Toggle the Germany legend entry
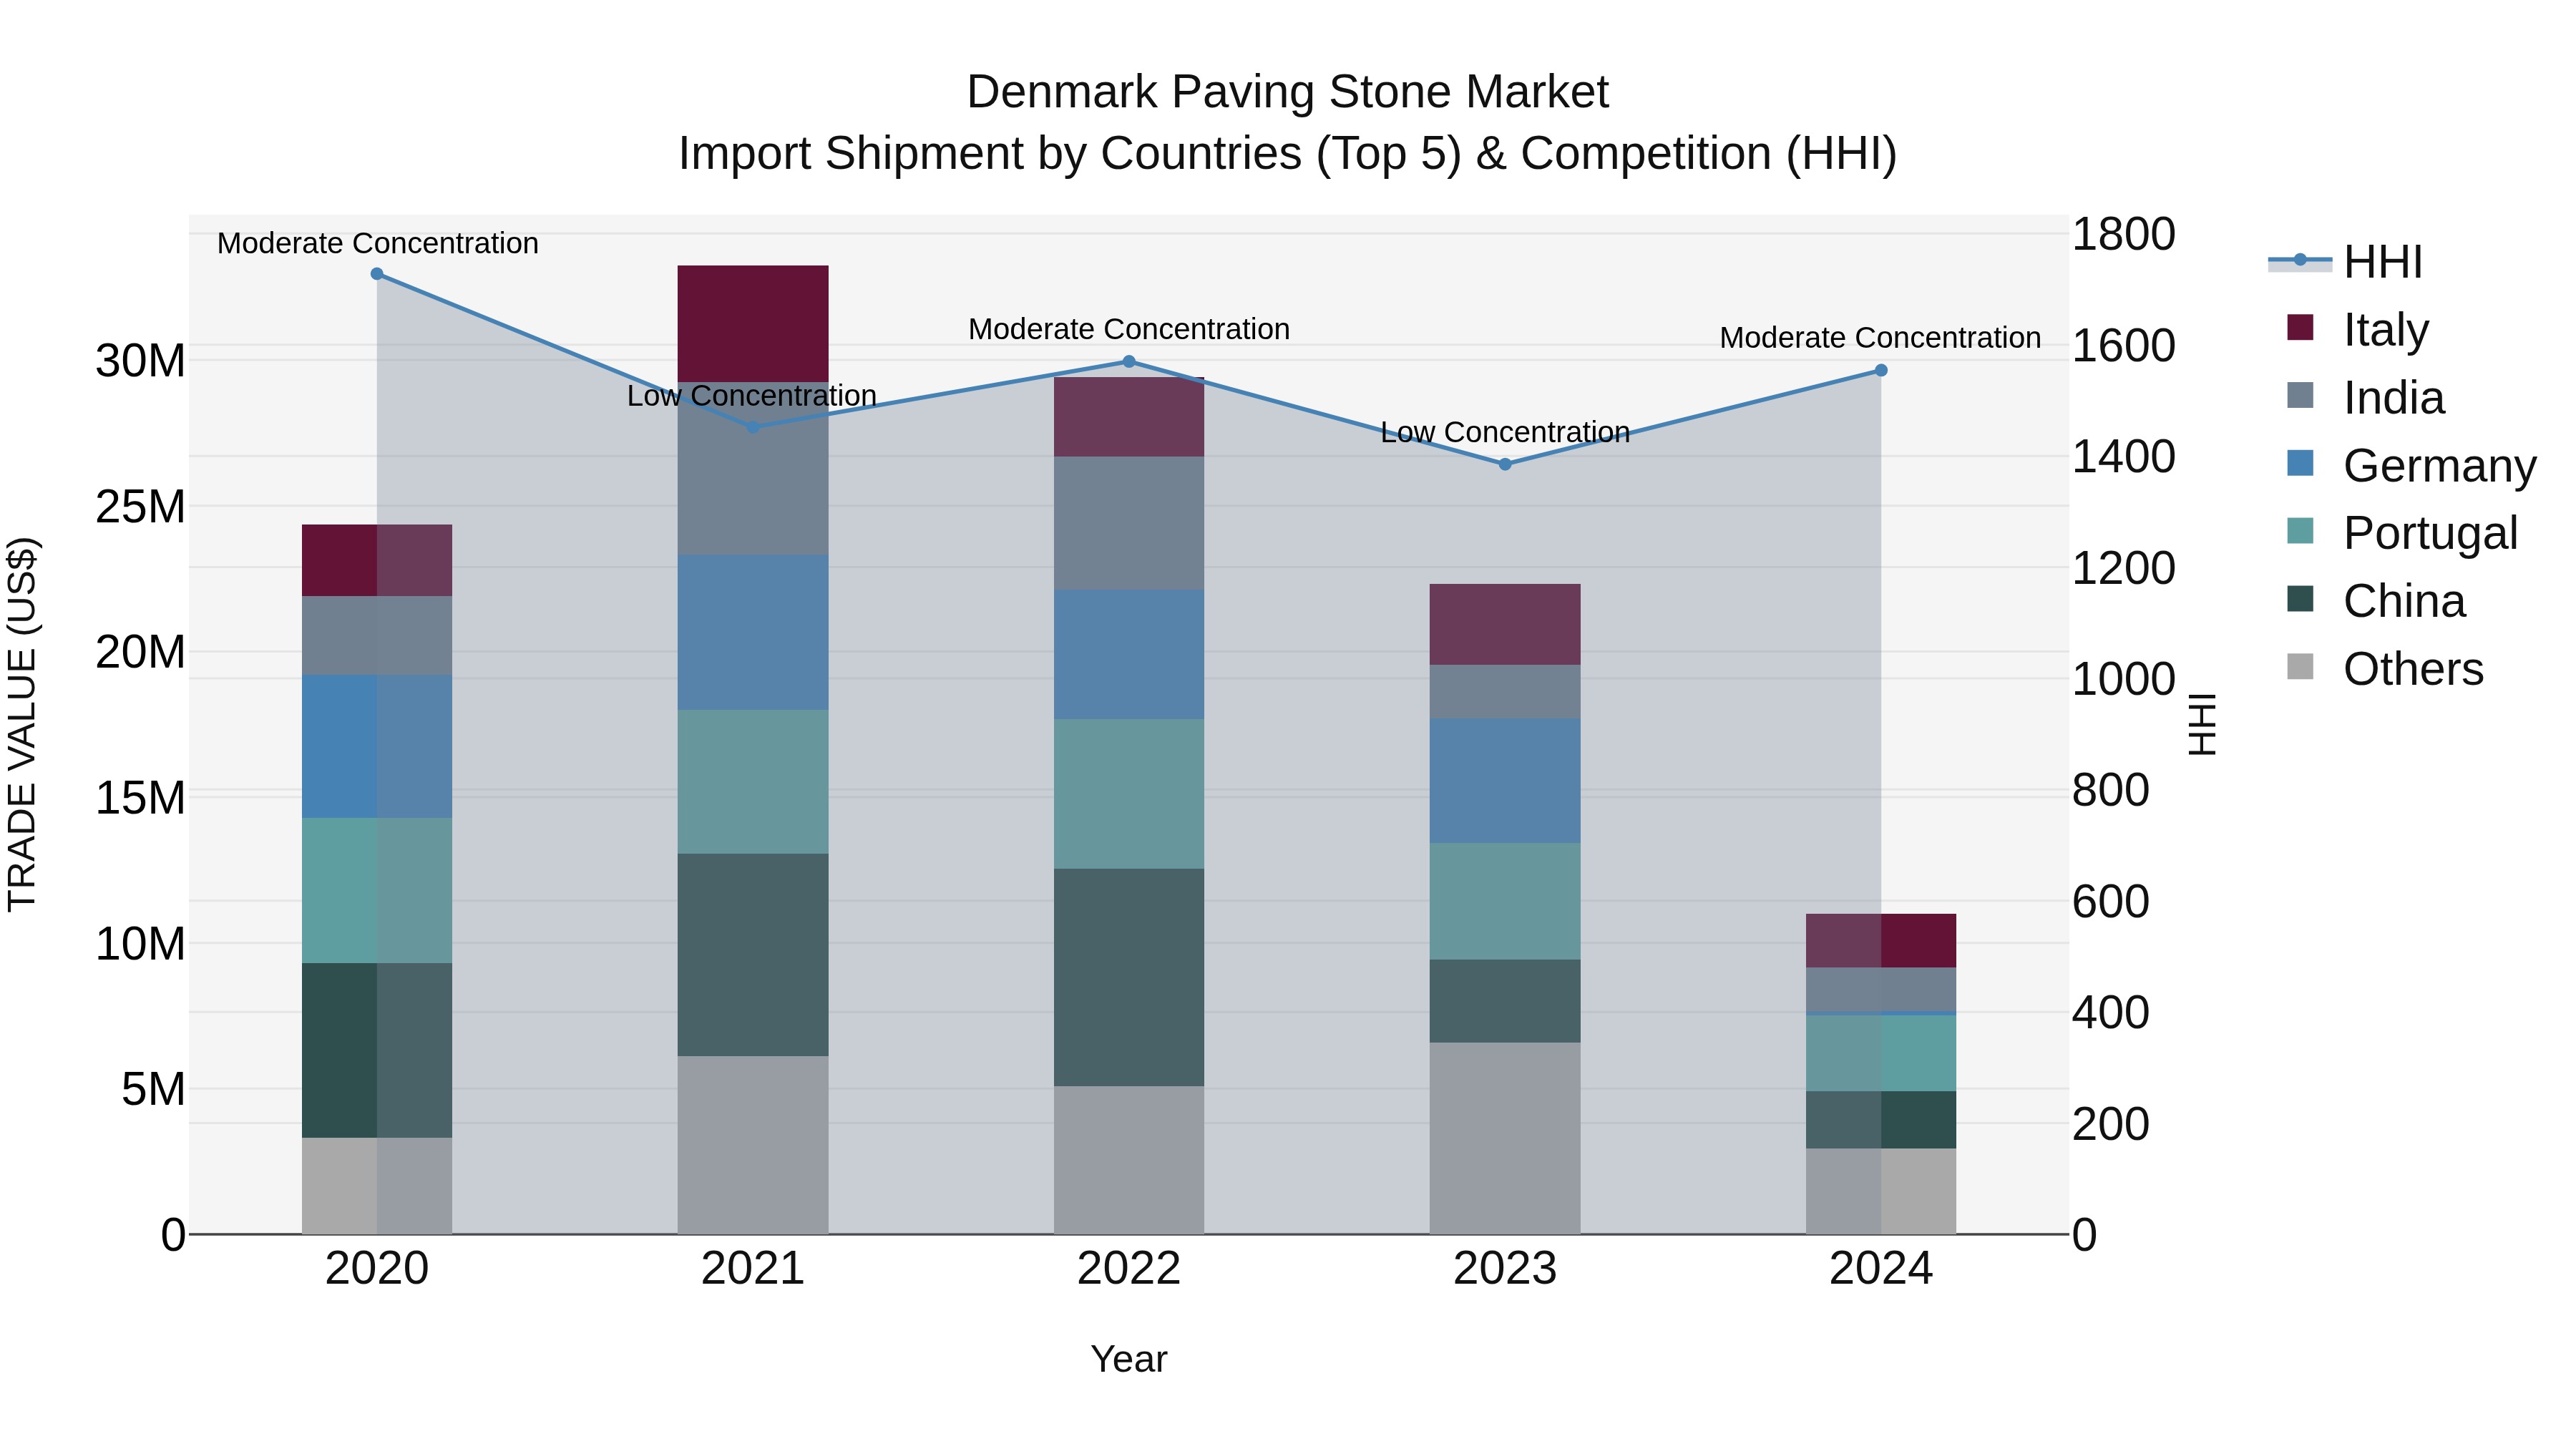This screenshot has width=2576, height=1449. tap(2411, 465)
